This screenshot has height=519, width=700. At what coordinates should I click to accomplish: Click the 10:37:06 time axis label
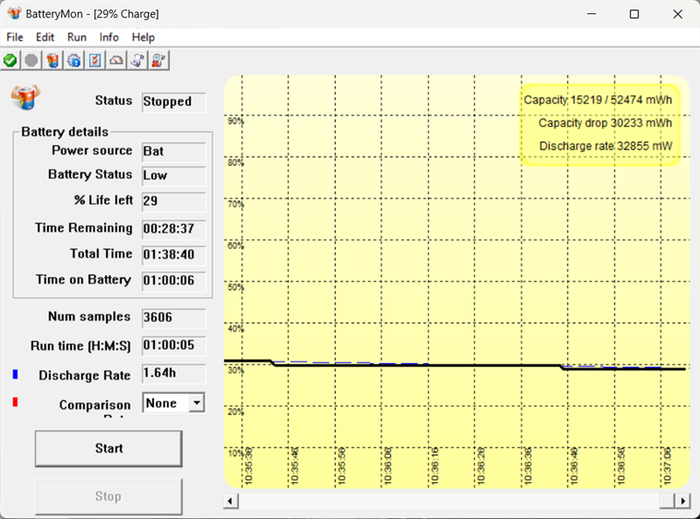tap(667, 466)
